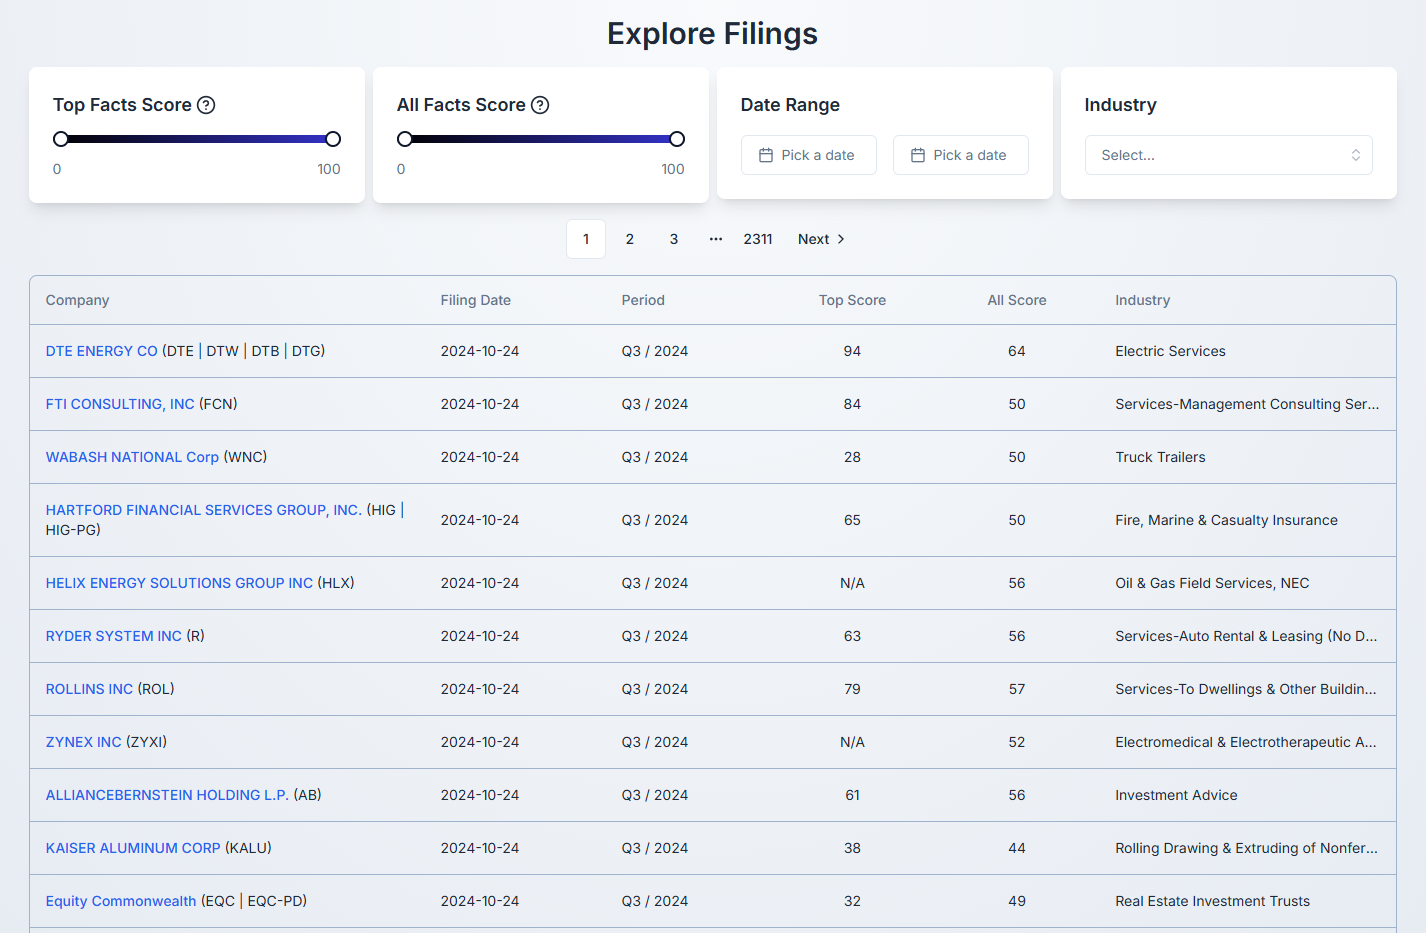Go to page 3

(674, 239)
